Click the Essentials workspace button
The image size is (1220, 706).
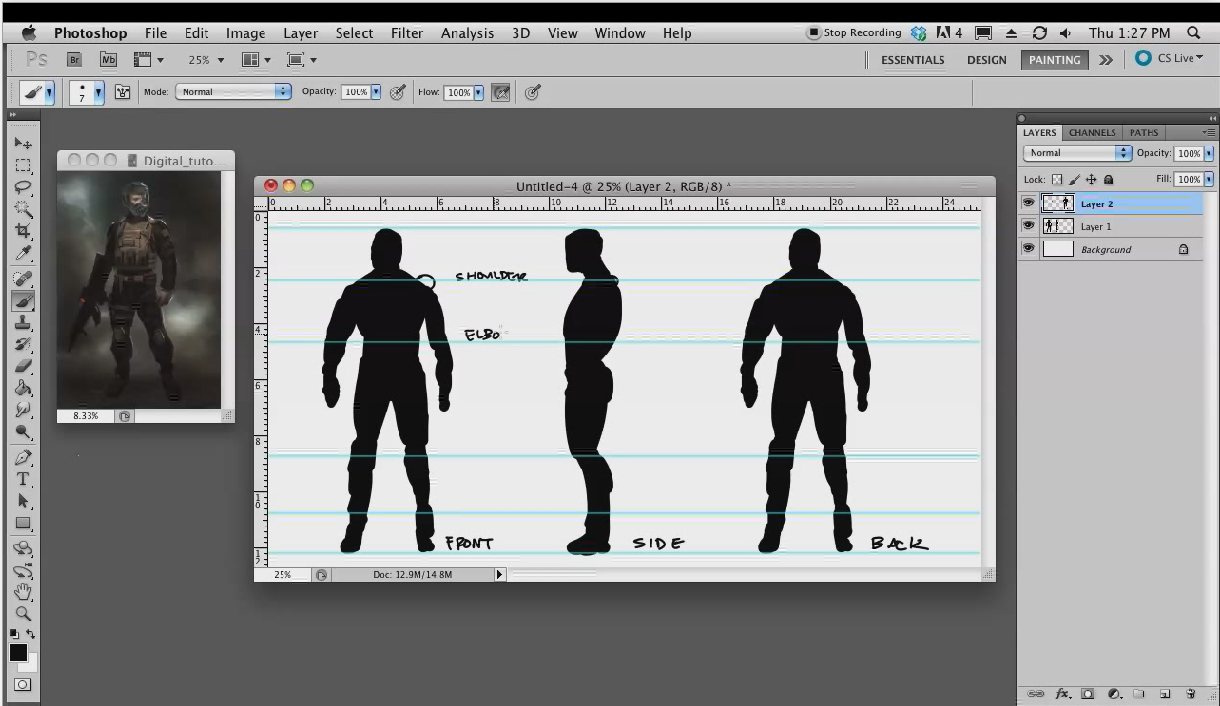(912, 60)
